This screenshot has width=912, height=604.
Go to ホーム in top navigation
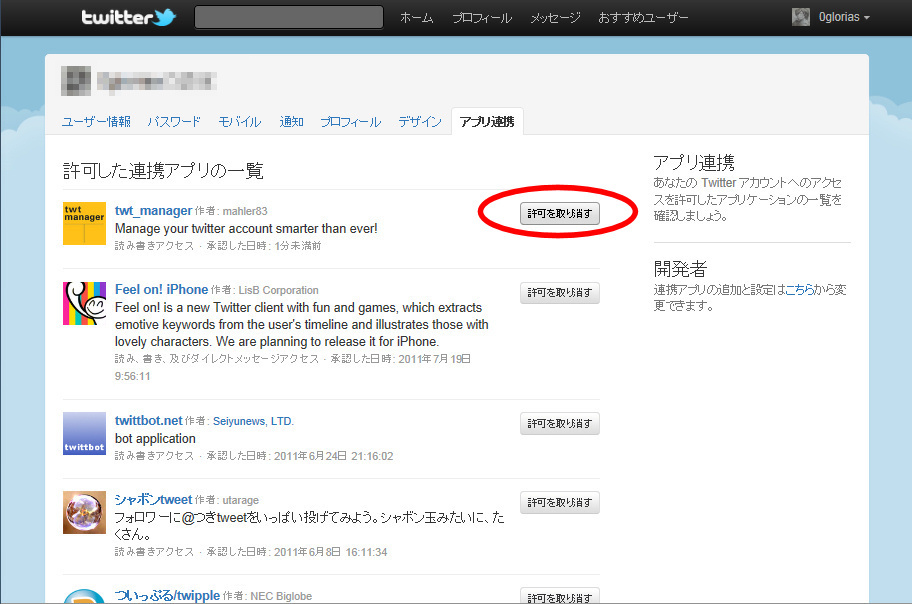(x=416, y=17)
